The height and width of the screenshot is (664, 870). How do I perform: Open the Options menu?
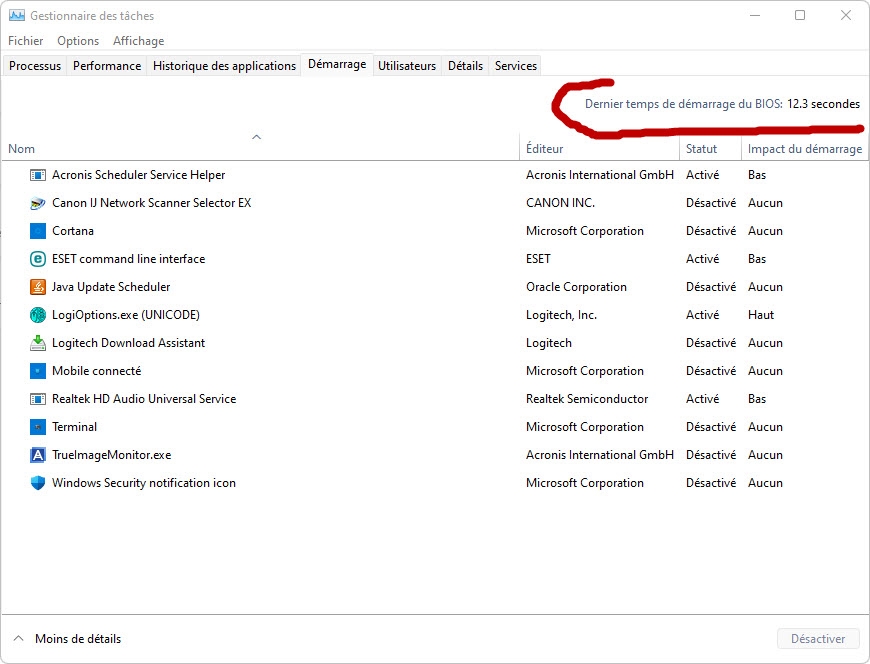click(x=78, y=41)
